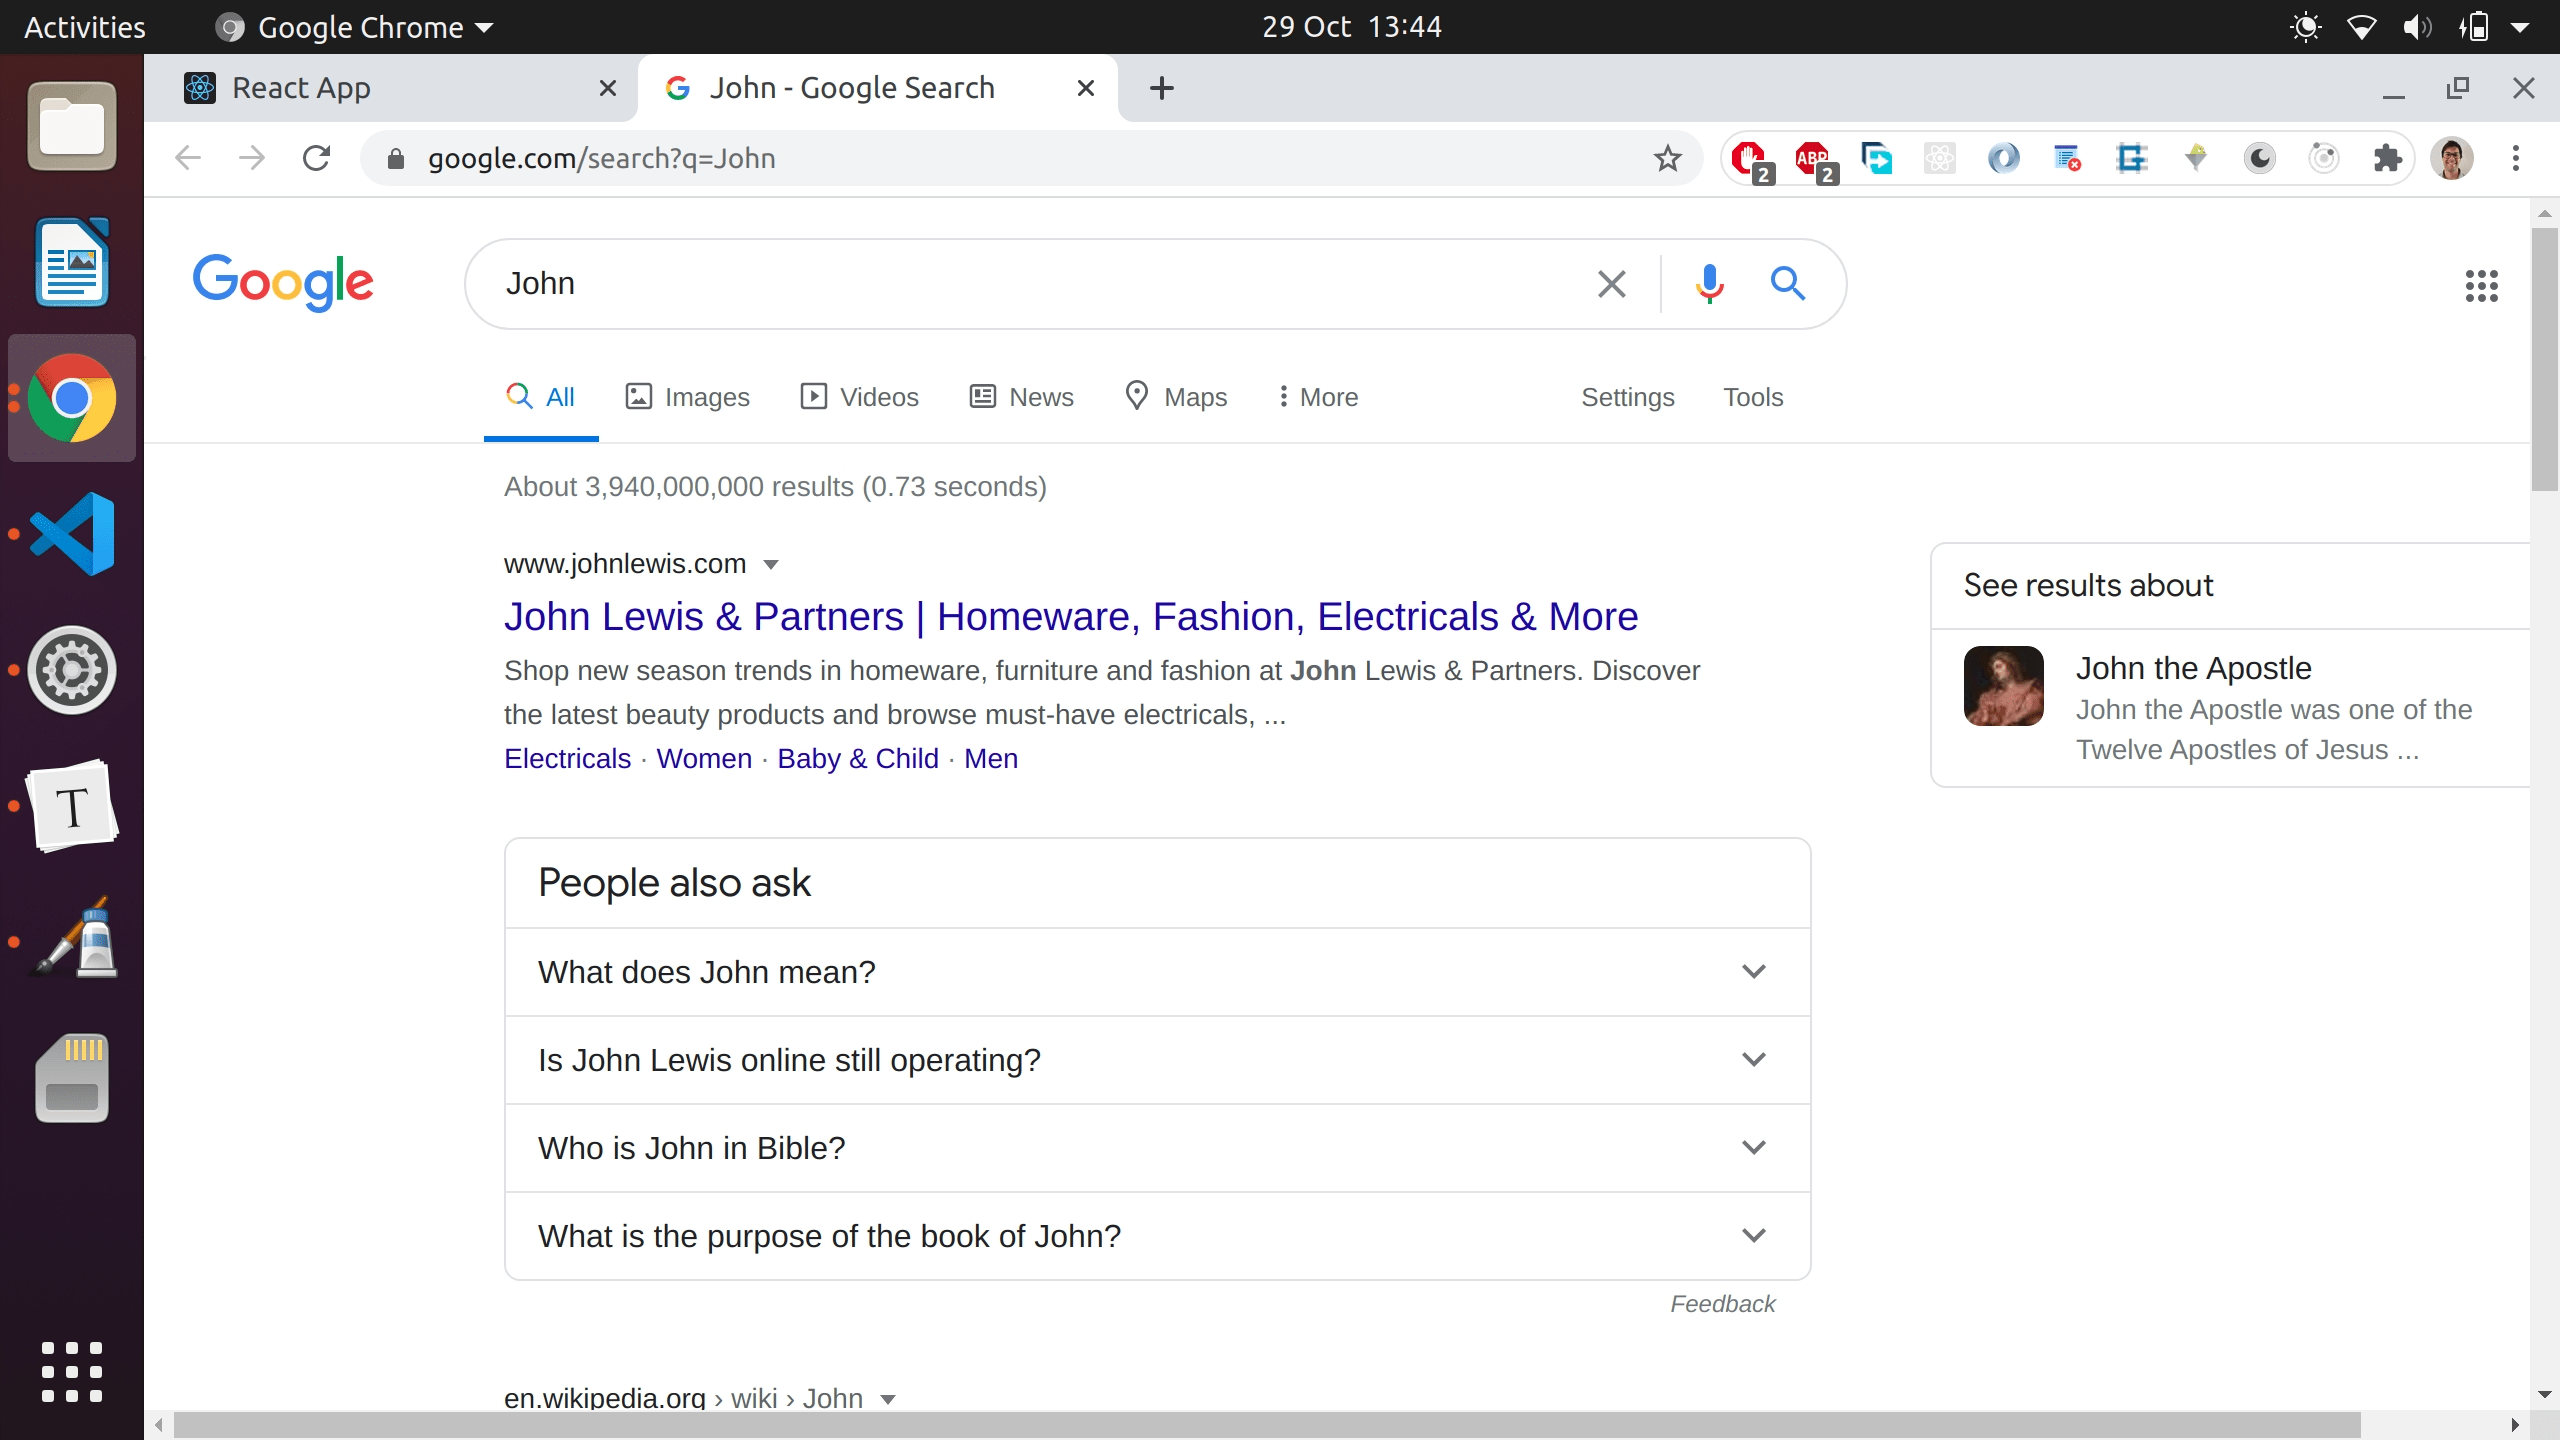This screenshot has height=1440, width=2560.
Task: Open the www.johnlewis.com result dropdown arrow
Action: (x=770, y=564)
